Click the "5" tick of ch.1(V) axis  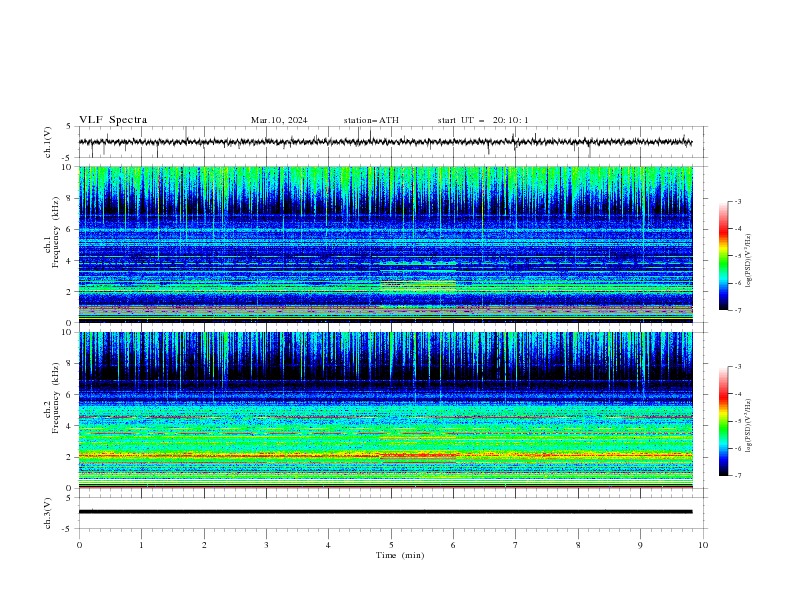pyautogui.click(x=69, y=127)
